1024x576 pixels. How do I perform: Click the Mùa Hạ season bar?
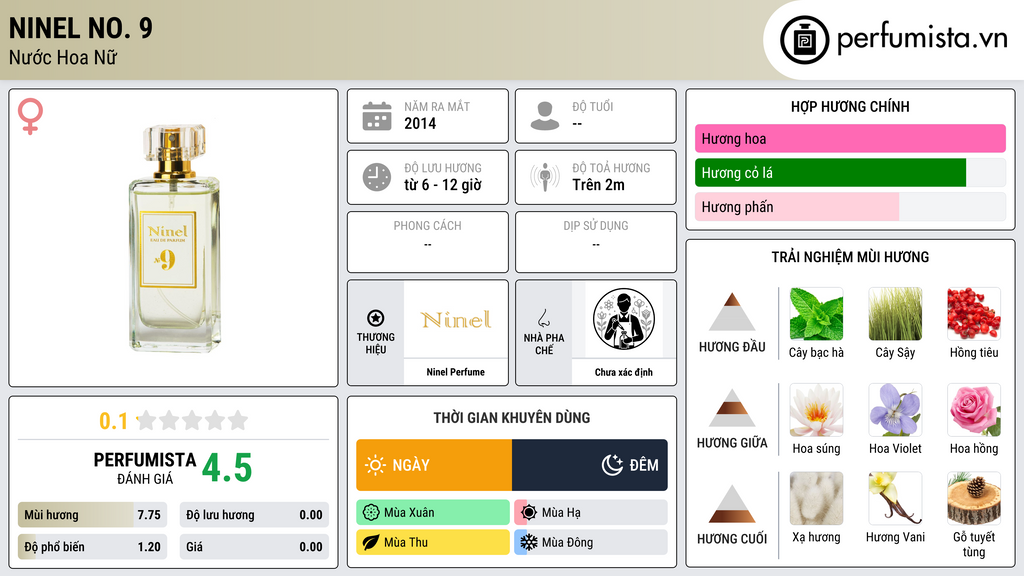(591, 513)
